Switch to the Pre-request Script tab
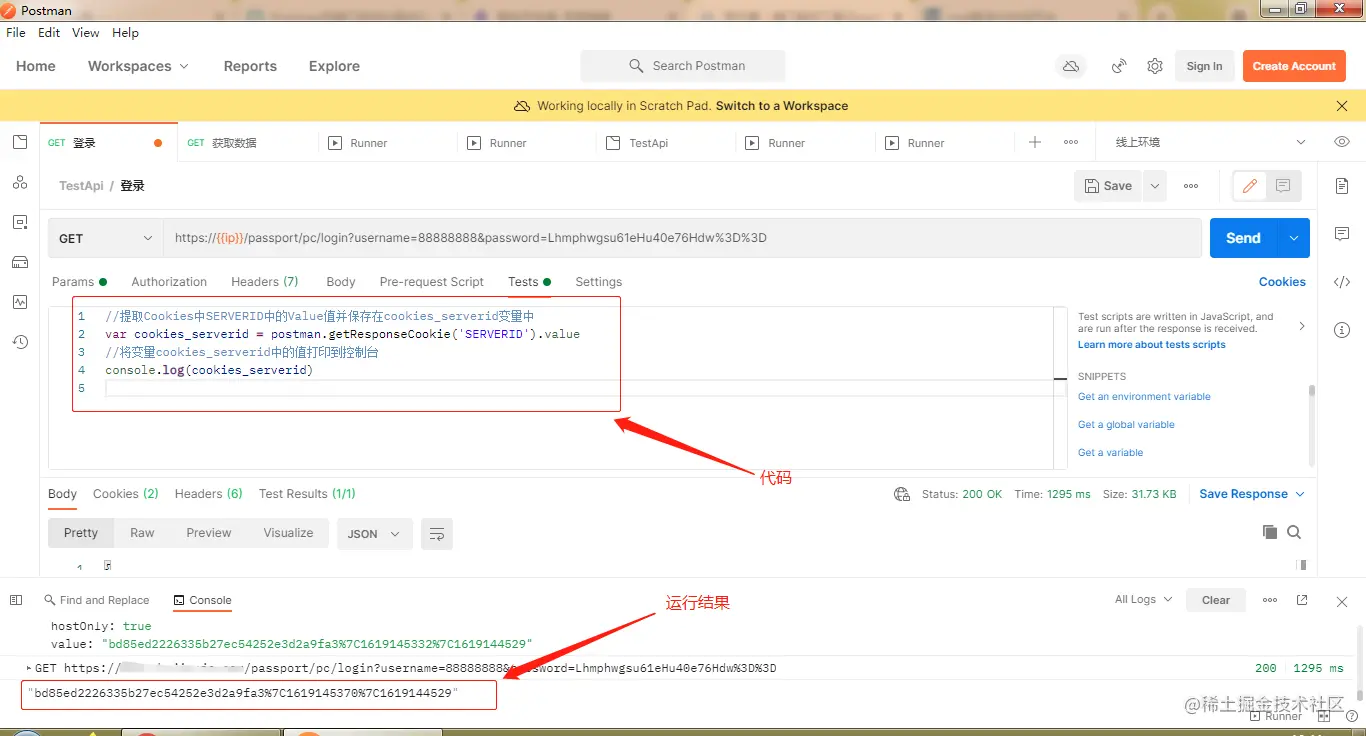Image resolution: width=1366 pixels, height=736 pixels. click(x=431, y=282)
